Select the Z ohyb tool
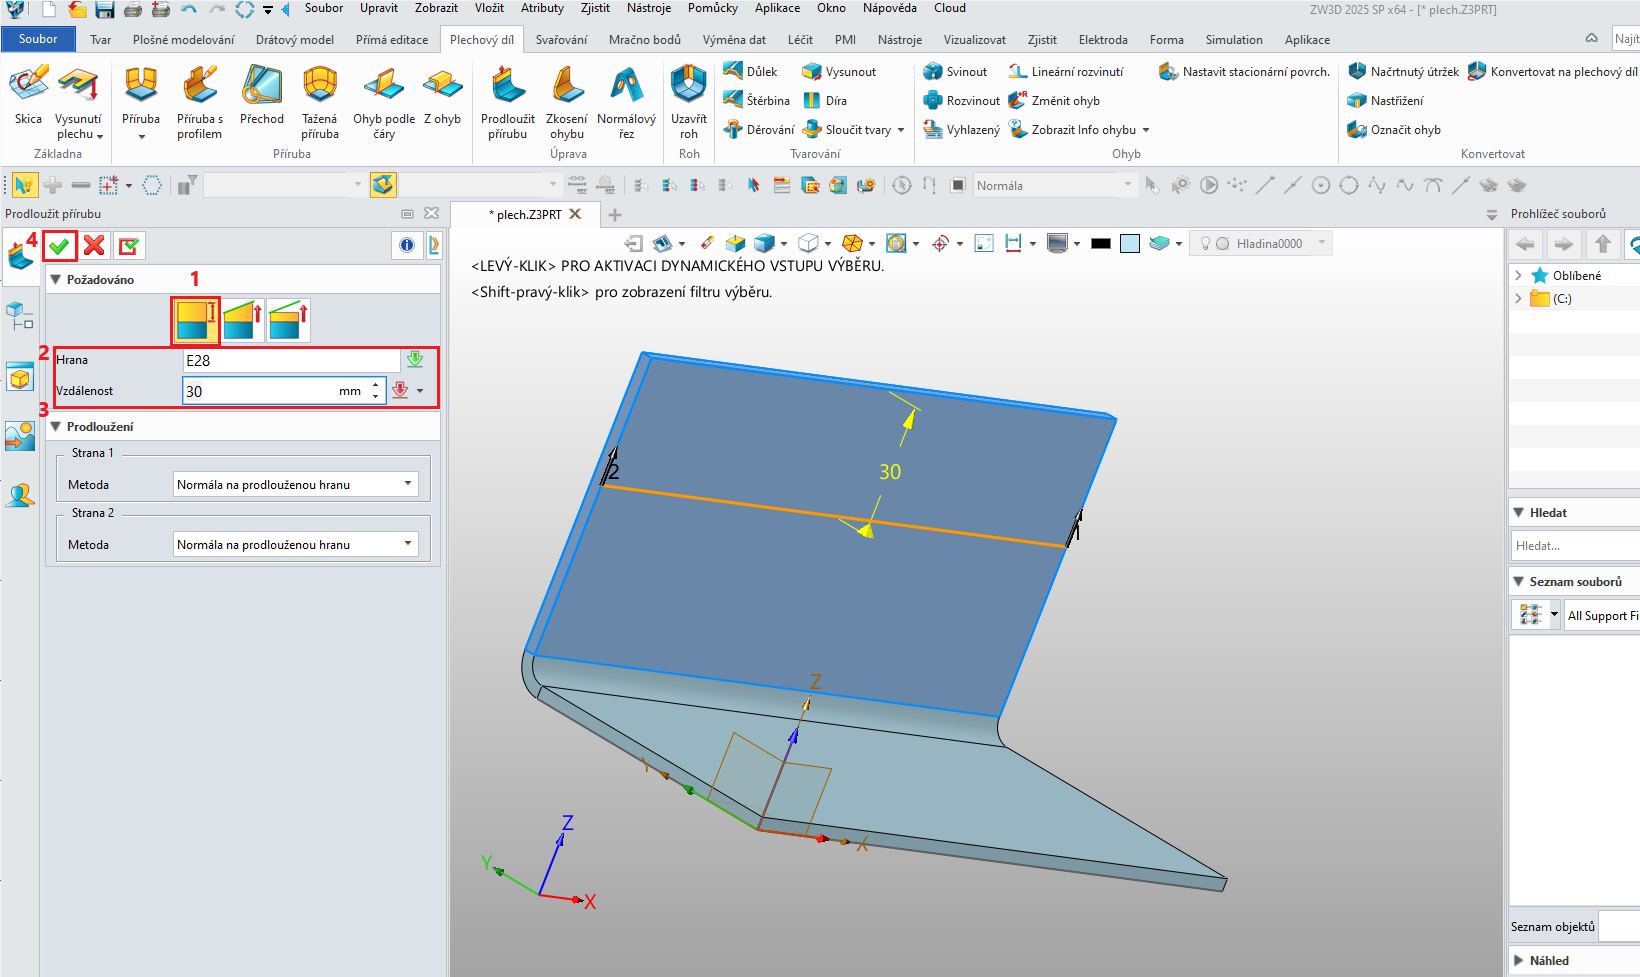 pyautogui.click(x=442, y=96)
